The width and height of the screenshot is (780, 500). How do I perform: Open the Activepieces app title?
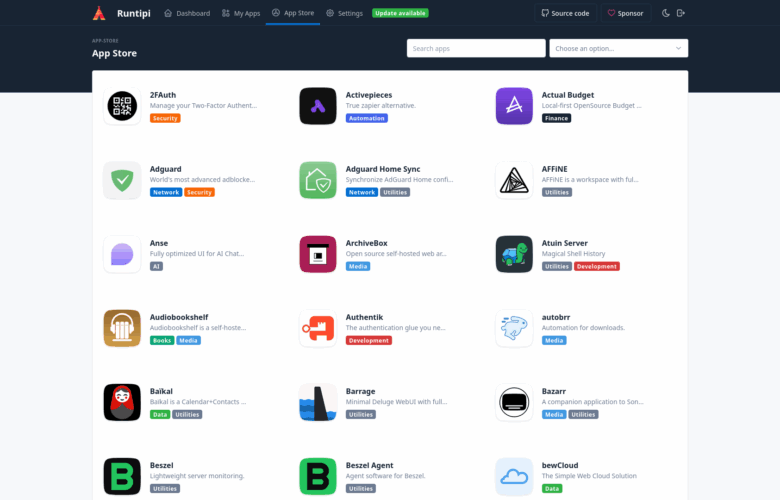(369, 95)
